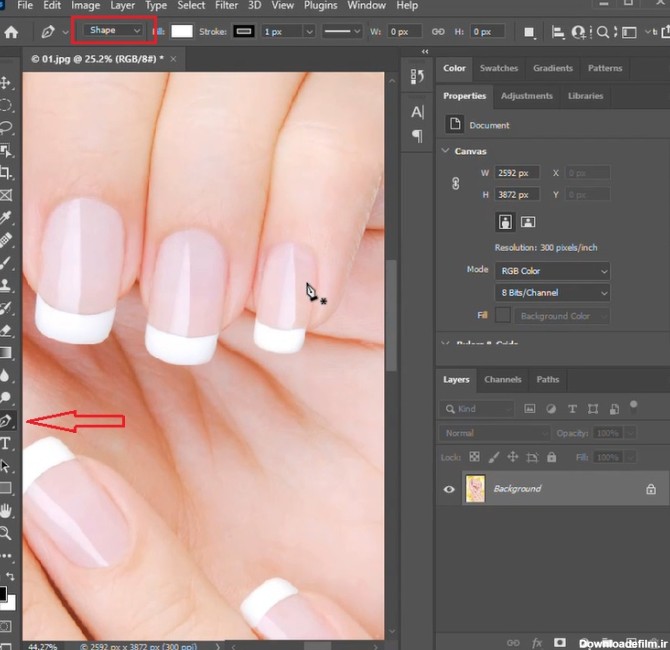The height and width of the screenshot is (650, 670).
Task: Toggle the text layer filter
Action: (572, 409)
